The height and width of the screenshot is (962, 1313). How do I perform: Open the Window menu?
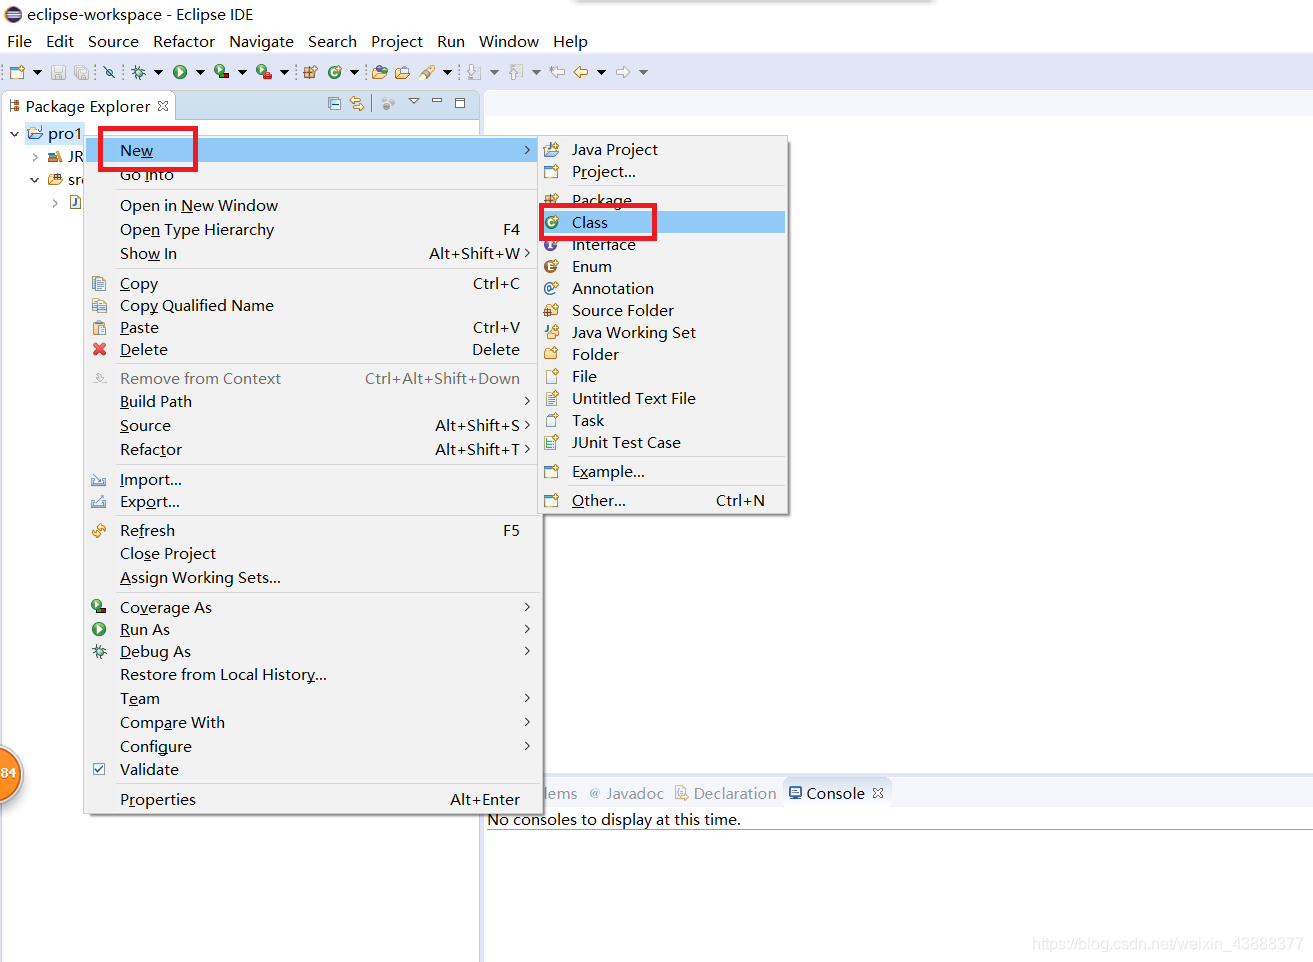(509, 41)
